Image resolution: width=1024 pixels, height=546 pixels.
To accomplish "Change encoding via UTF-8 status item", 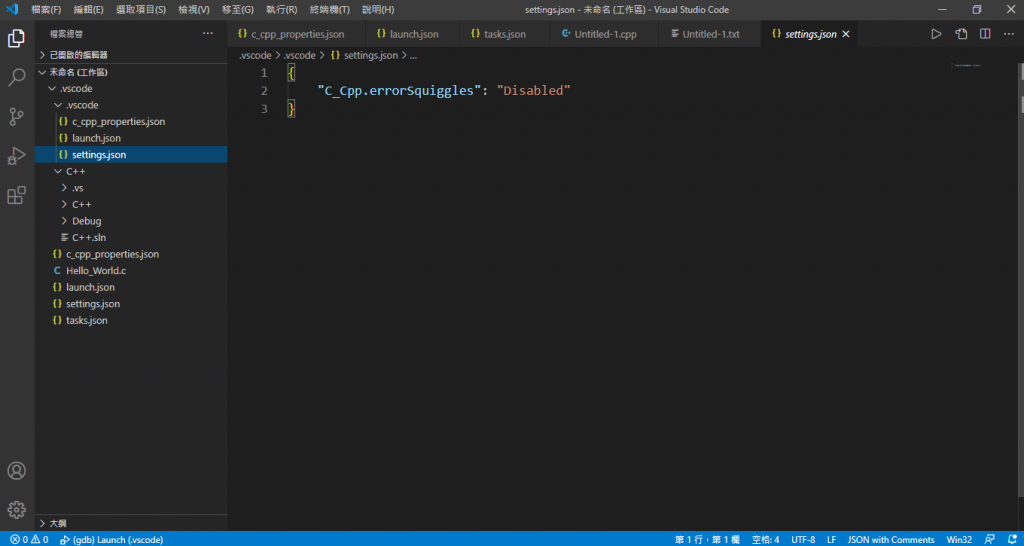I will click(x=803, y=539).
